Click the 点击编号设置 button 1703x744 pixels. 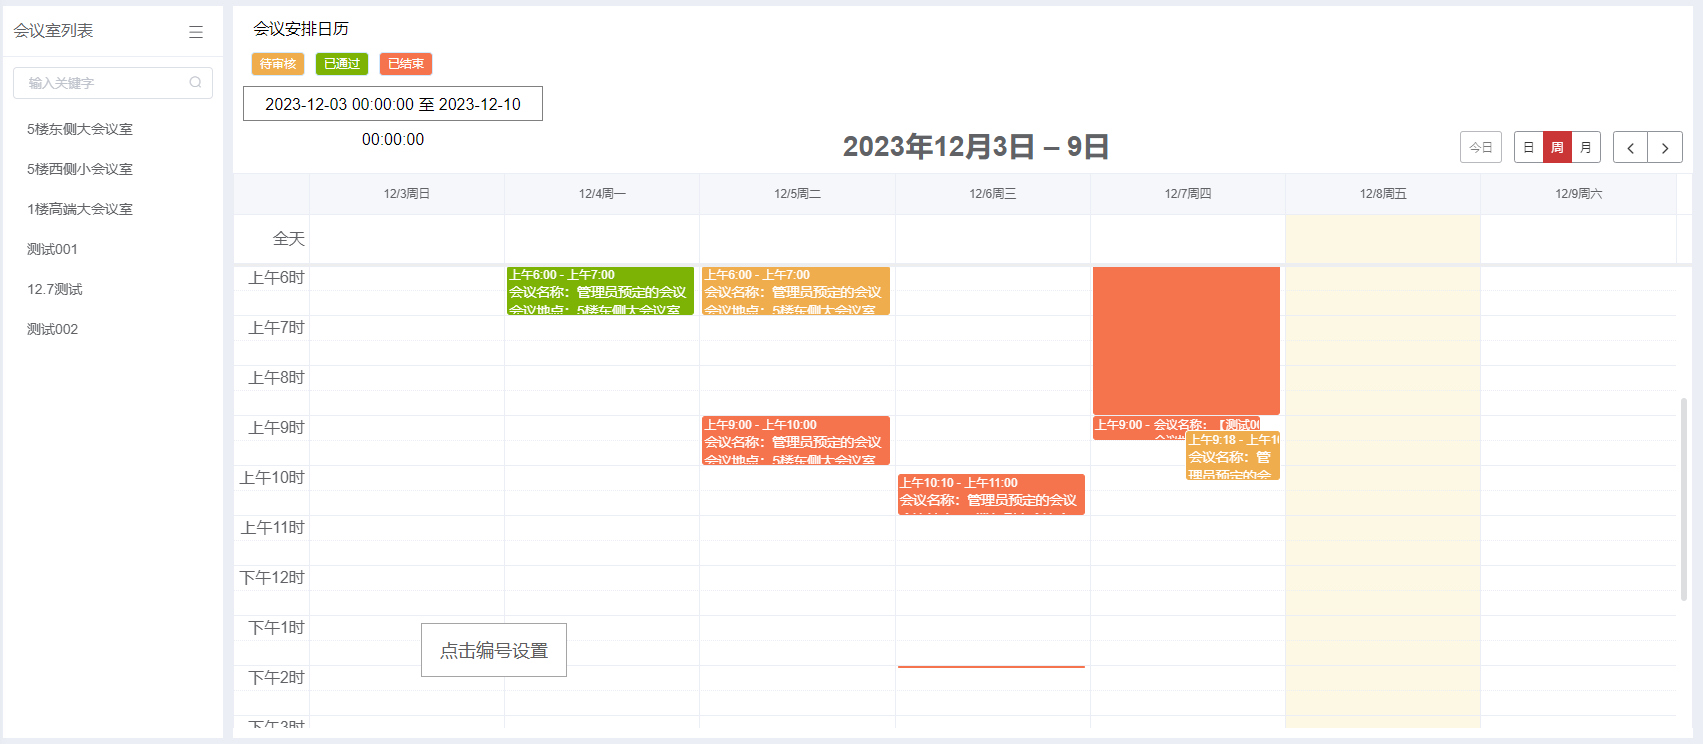pyautogui.click(x=493, y=650)
